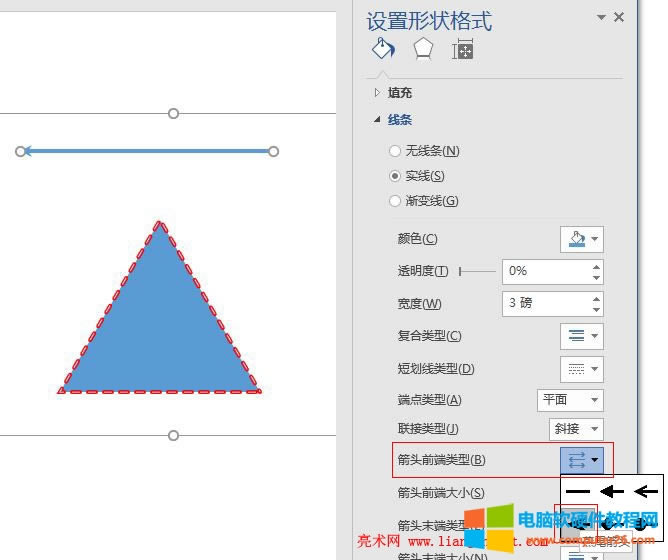668x560 pixels.
Task: Open the Layout & Properties icon
Action: tap(462, 50)
